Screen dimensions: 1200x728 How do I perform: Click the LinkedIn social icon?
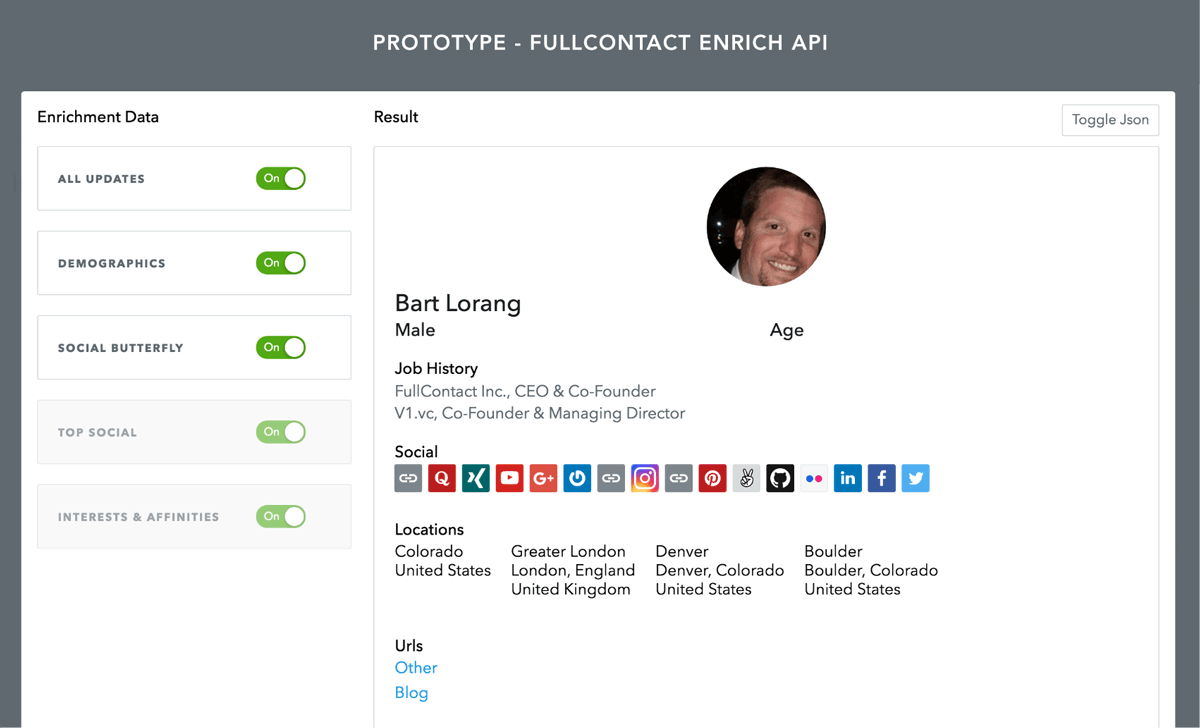[848, 478]
